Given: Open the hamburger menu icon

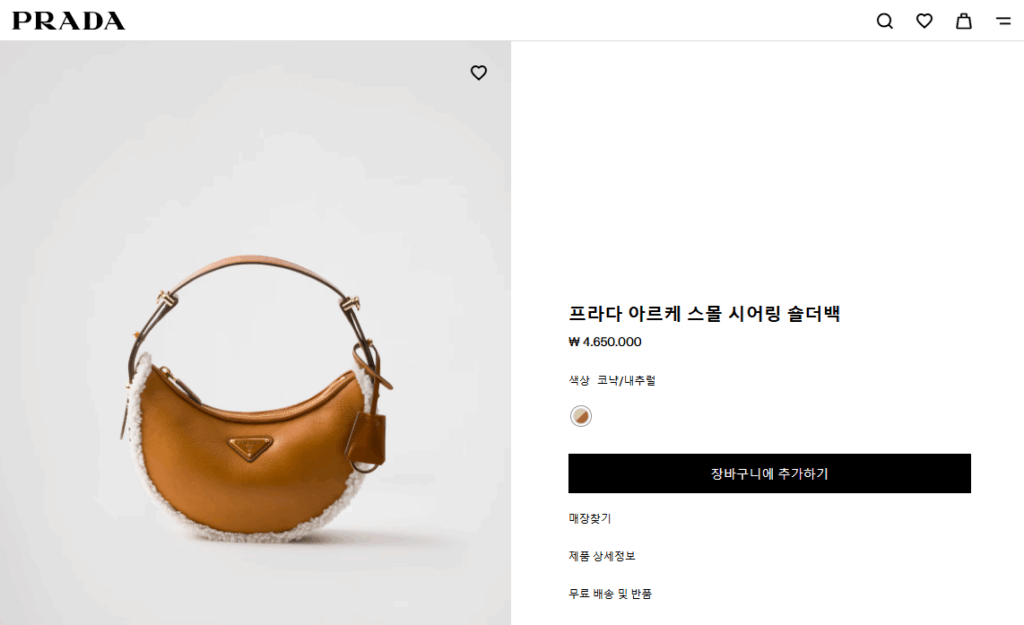Looking at the screenshot, I should [x=1004, y=21].
